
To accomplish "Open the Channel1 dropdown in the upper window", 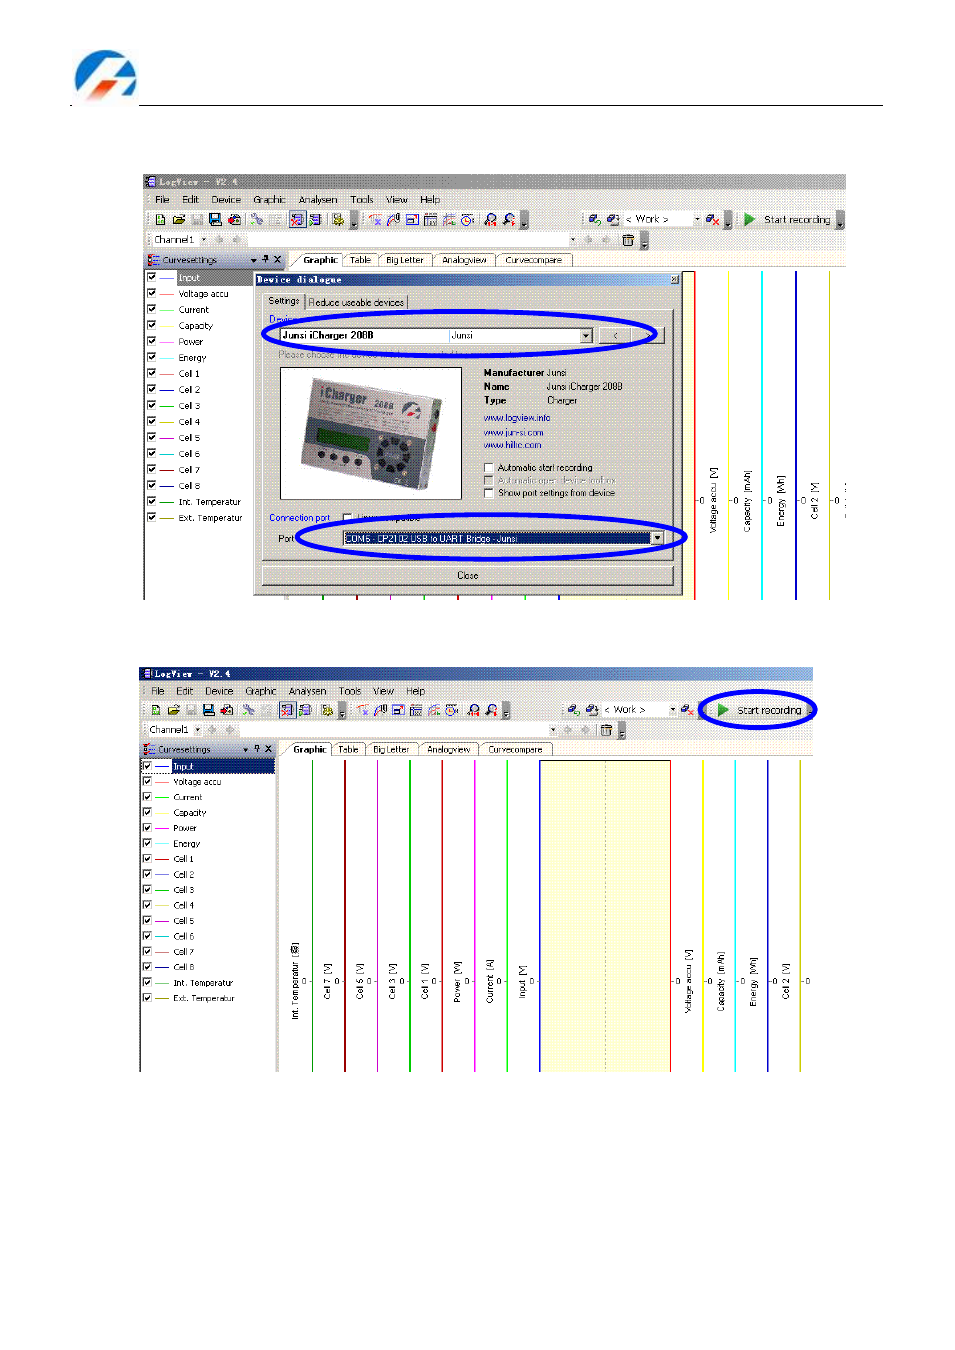I will 204,240.
